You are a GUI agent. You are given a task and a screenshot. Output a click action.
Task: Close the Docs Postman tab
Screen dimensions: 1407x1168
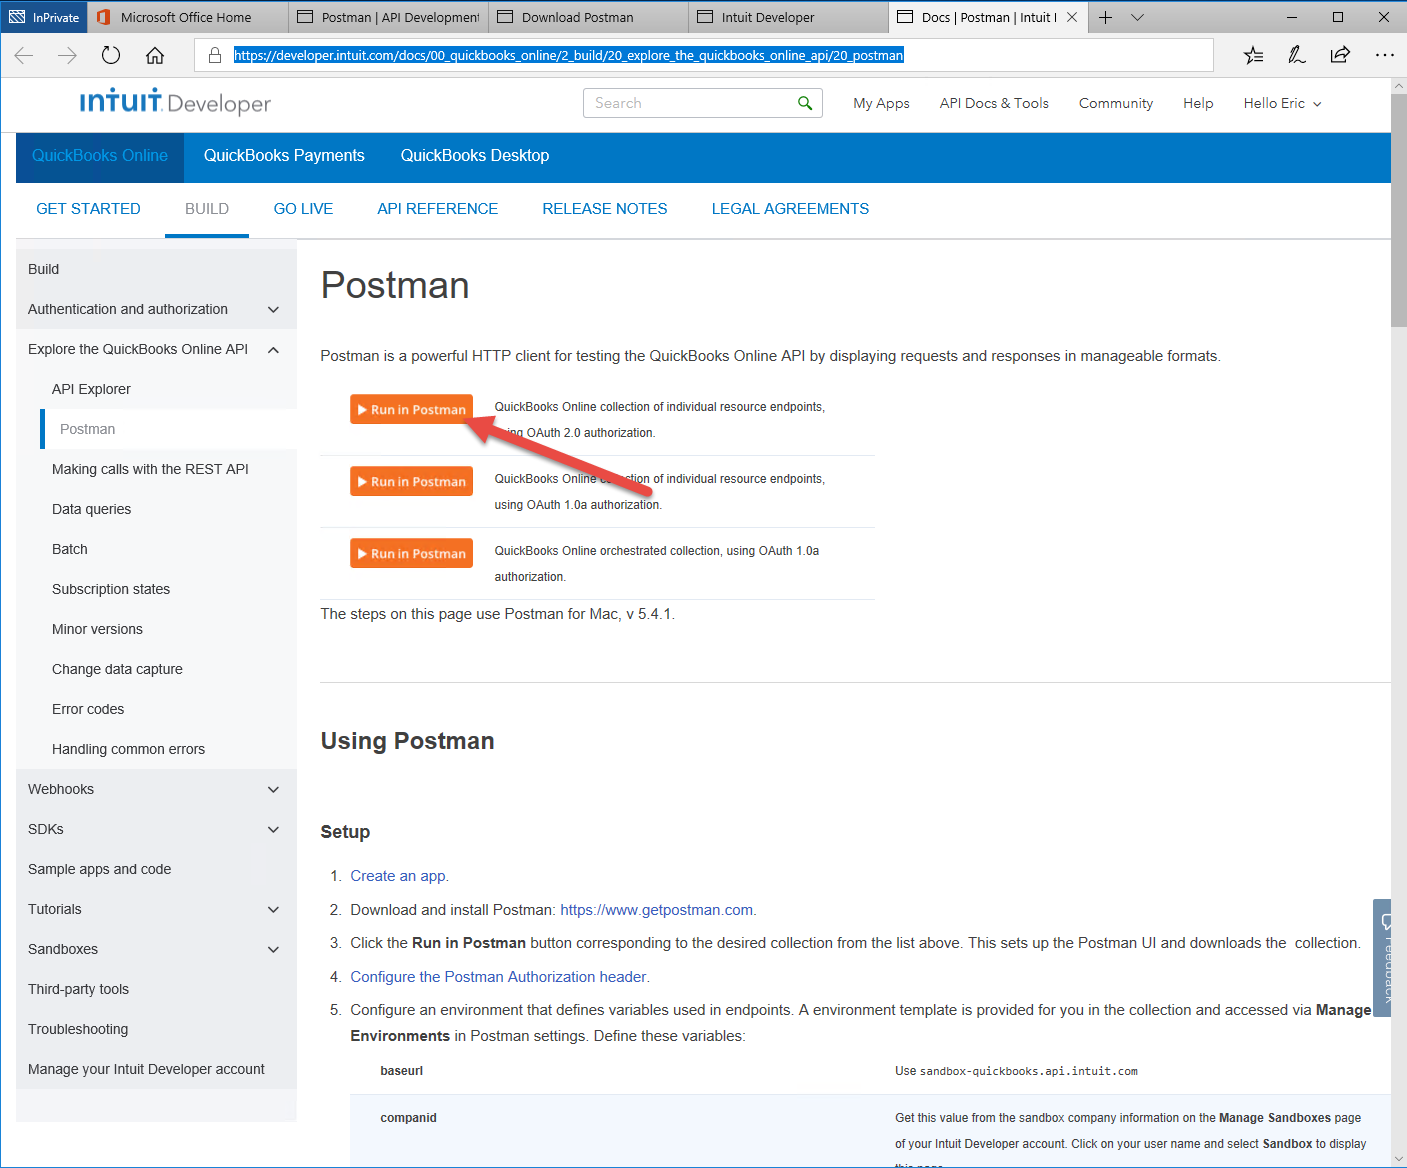point(1072,17)
